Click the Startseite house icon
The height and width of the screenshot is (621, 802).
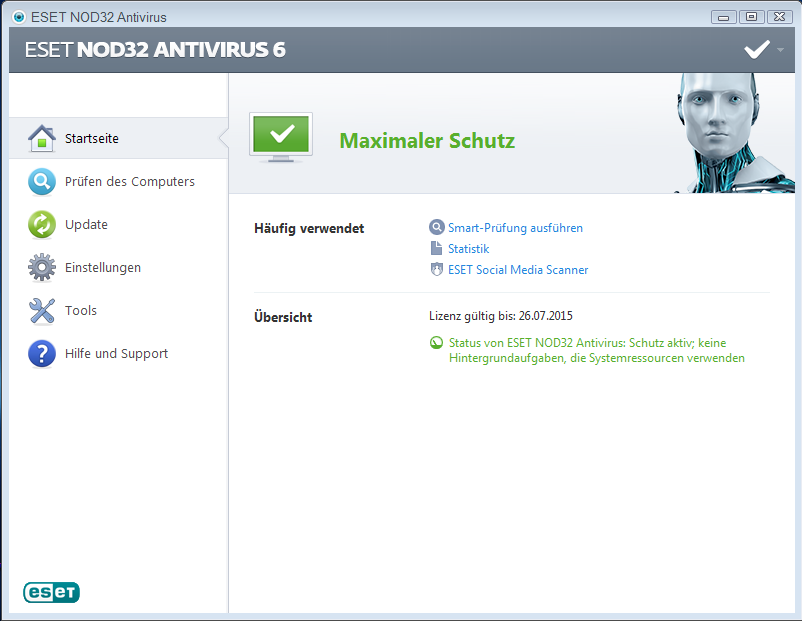pyautogui.click(x=42, y=139)
